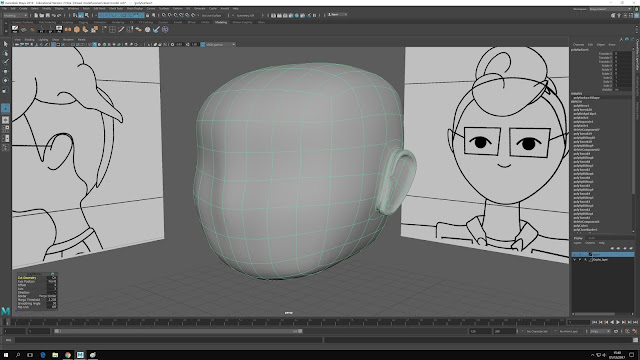This screenshot has height=360, width=640.
Task: Activate the Move tool in toolbox
Action: click(5, 71)
